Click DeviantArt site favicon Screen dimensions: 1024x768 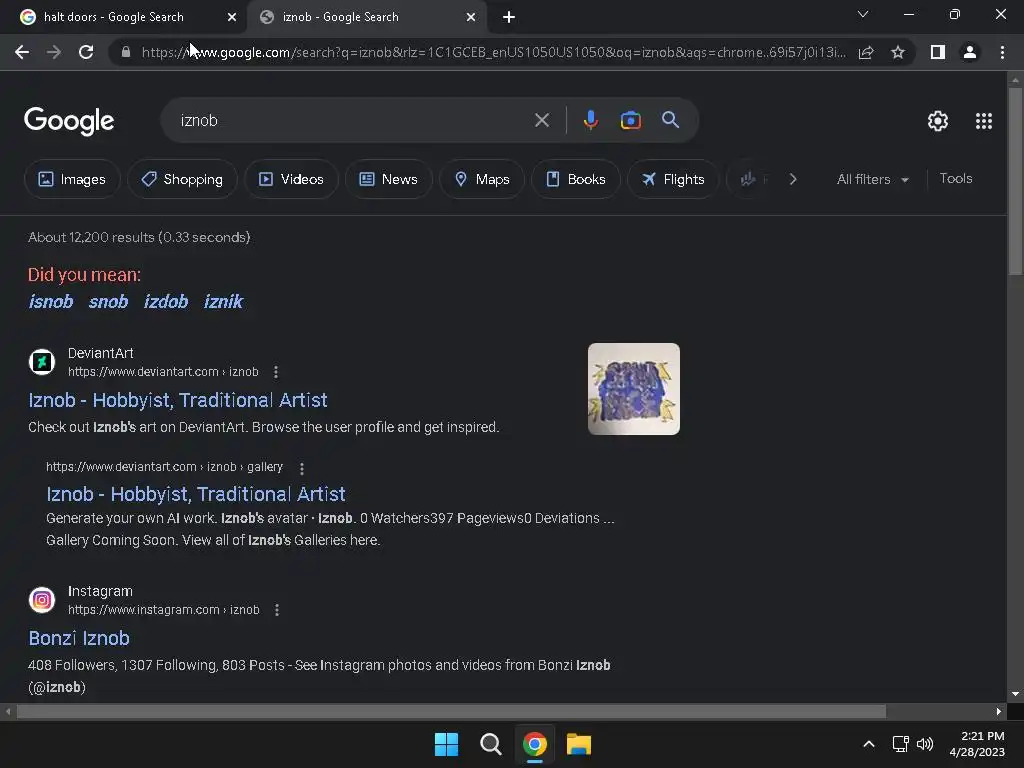(x=42, y=362)
